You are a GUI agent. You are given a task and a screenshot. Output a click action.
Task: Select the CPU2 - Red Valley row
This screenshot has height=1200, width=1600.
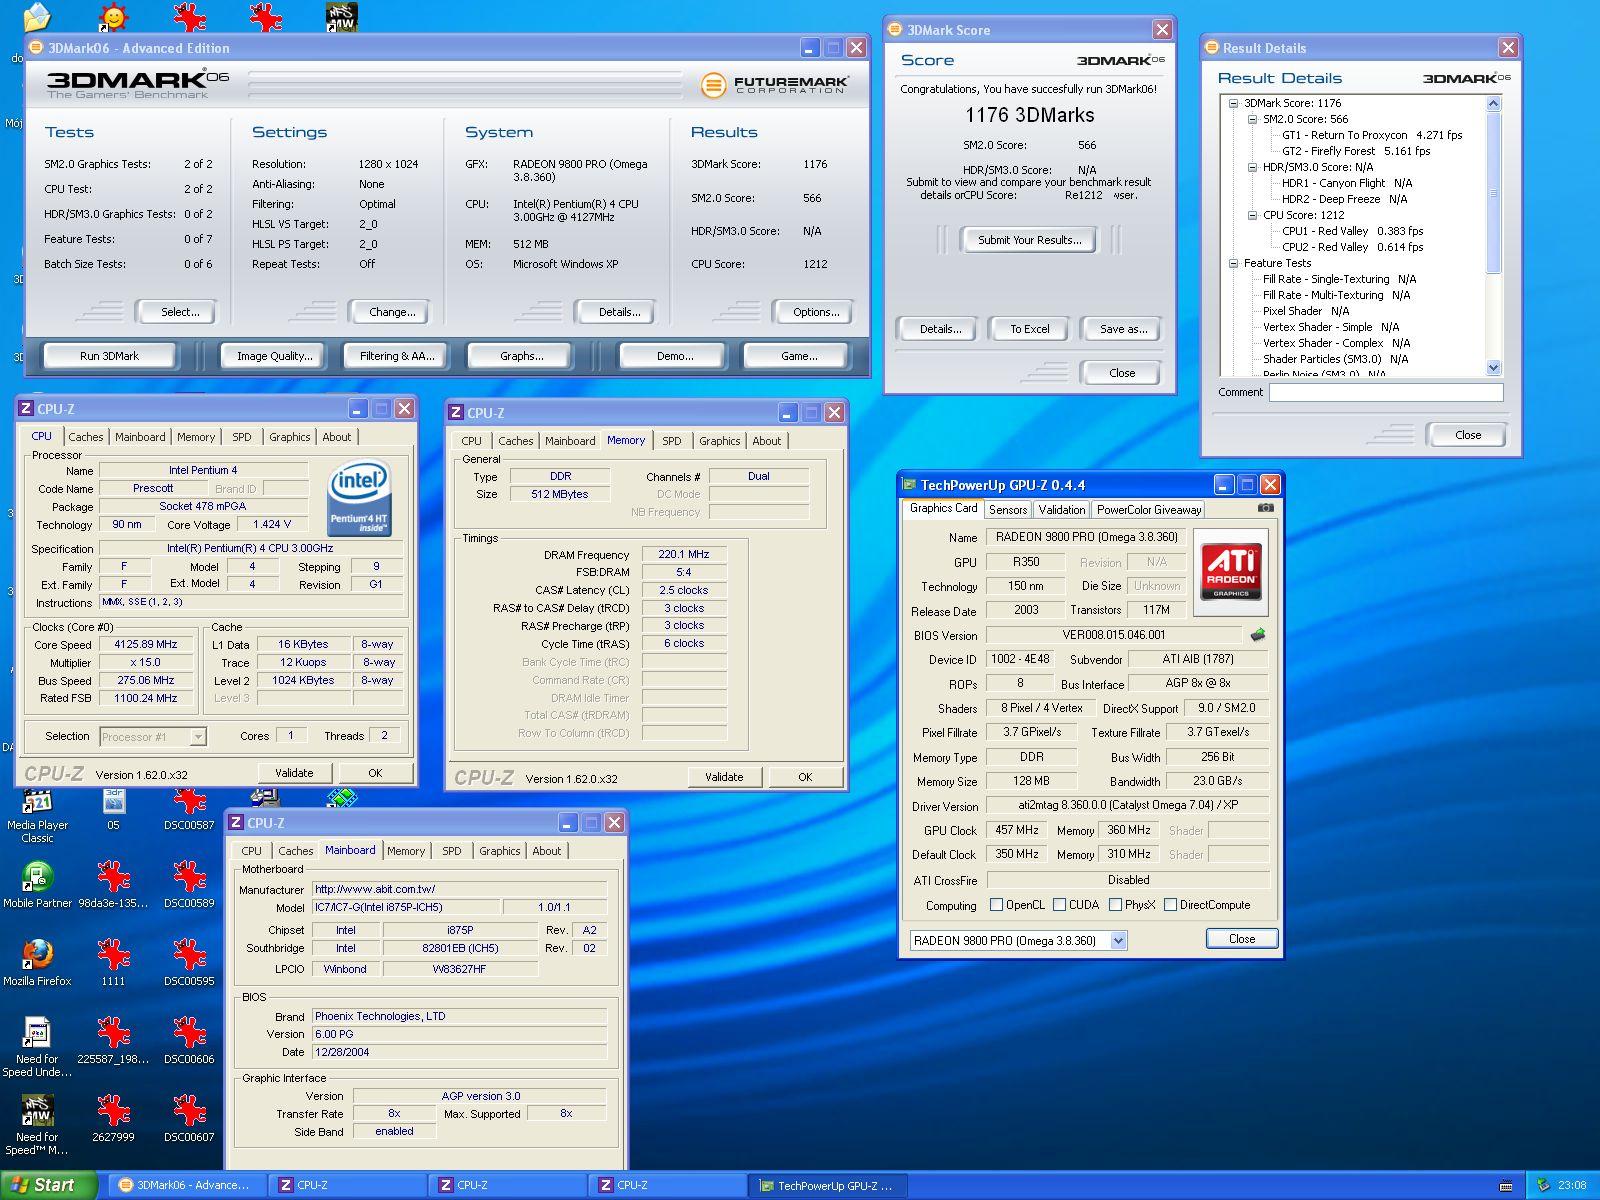[x=1352, y=247]
